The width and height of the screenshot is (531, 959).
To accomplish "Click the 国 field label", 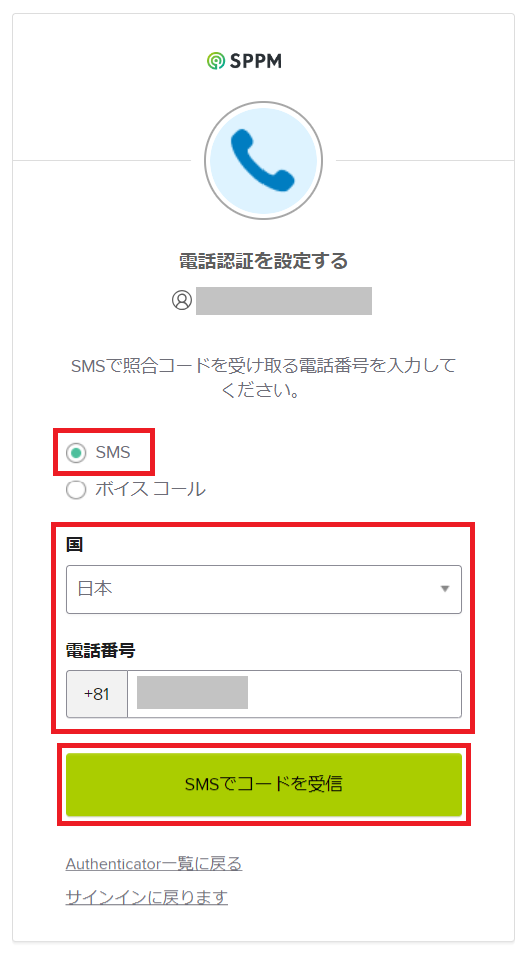I will click(75, 544).
